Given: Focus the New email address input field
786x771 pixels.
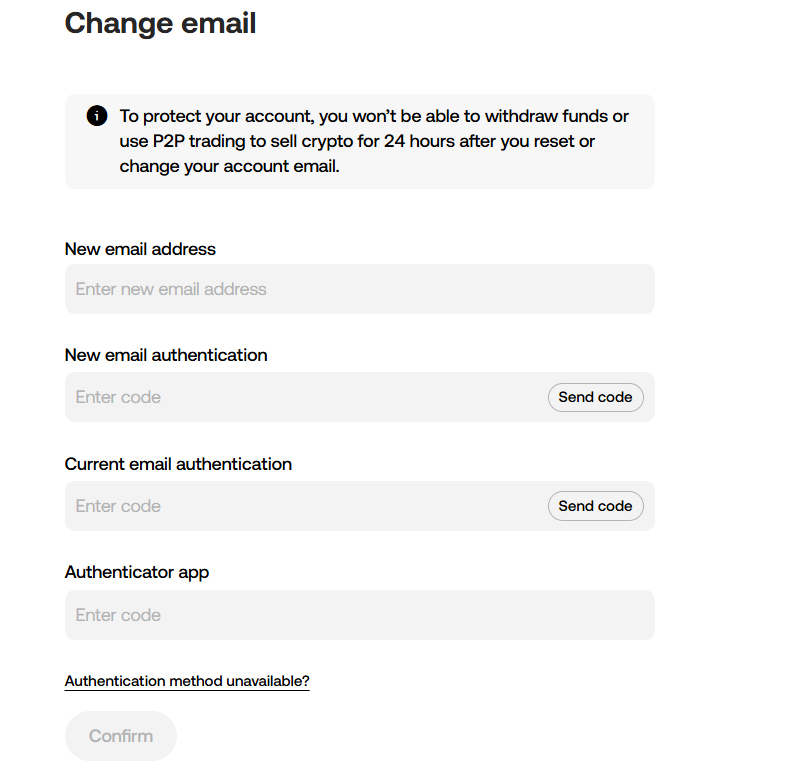Looking at the screenshot, I should [359, 289].
